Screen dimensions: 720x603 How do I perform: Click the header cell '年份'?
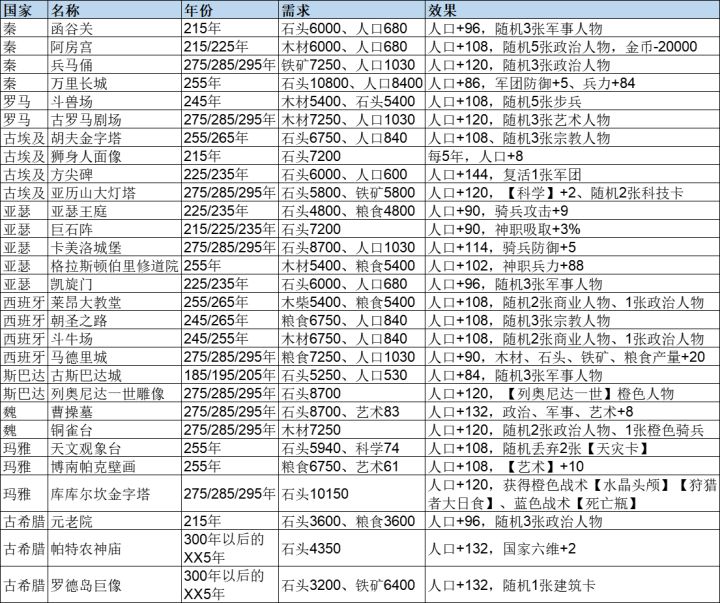pyautogui.click(x=230, y=10)
